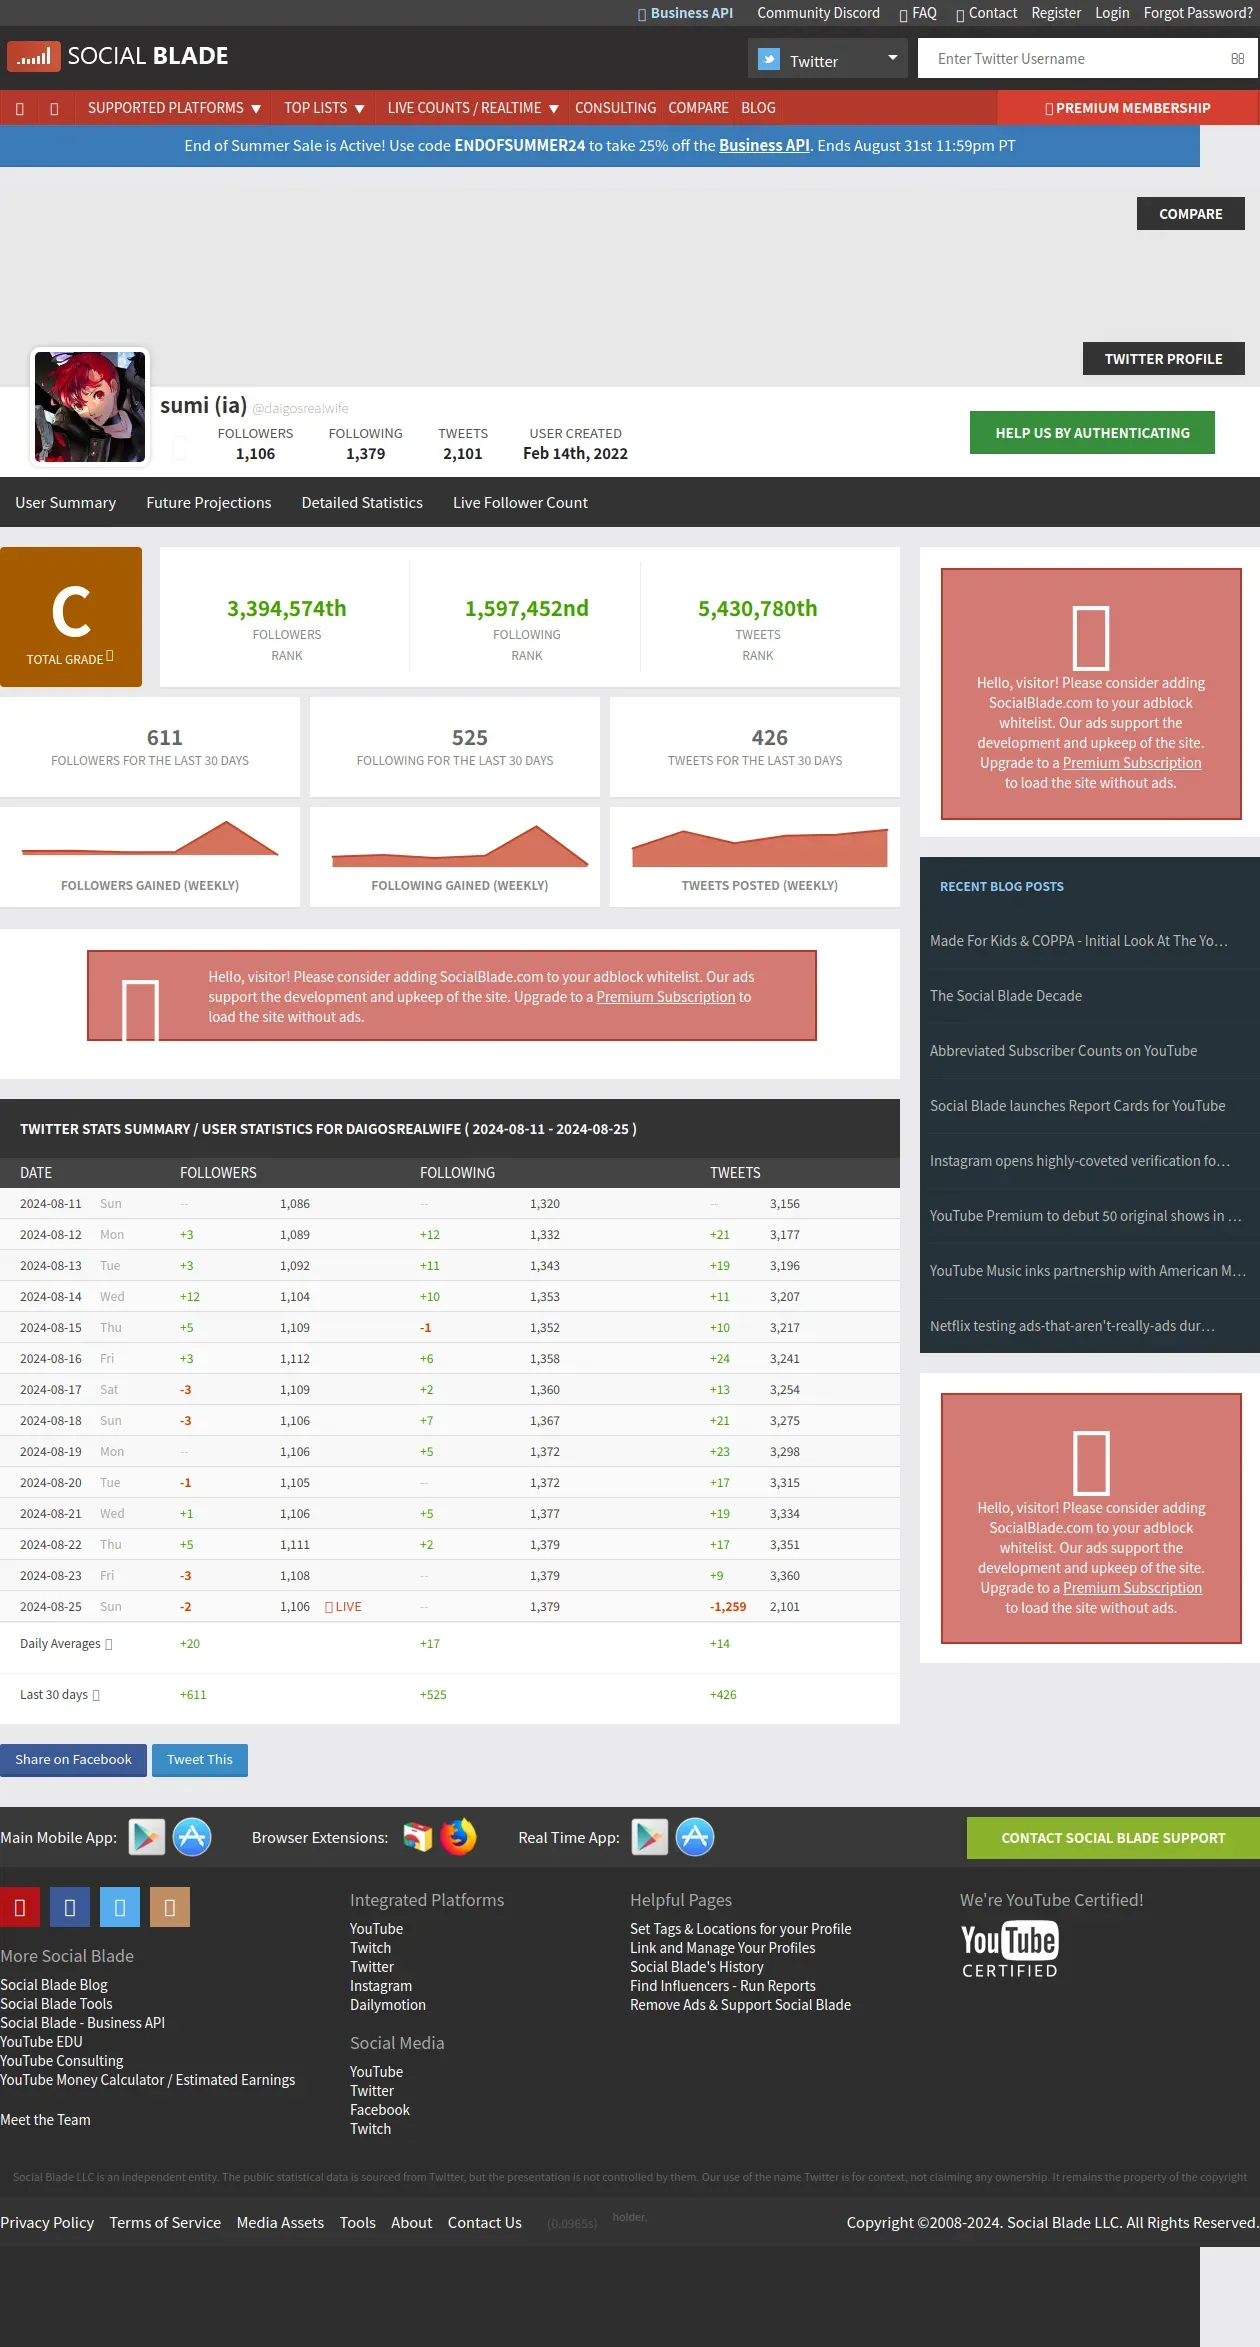
Task: Click the Total Grade info icon
Action: coord(110,657)
